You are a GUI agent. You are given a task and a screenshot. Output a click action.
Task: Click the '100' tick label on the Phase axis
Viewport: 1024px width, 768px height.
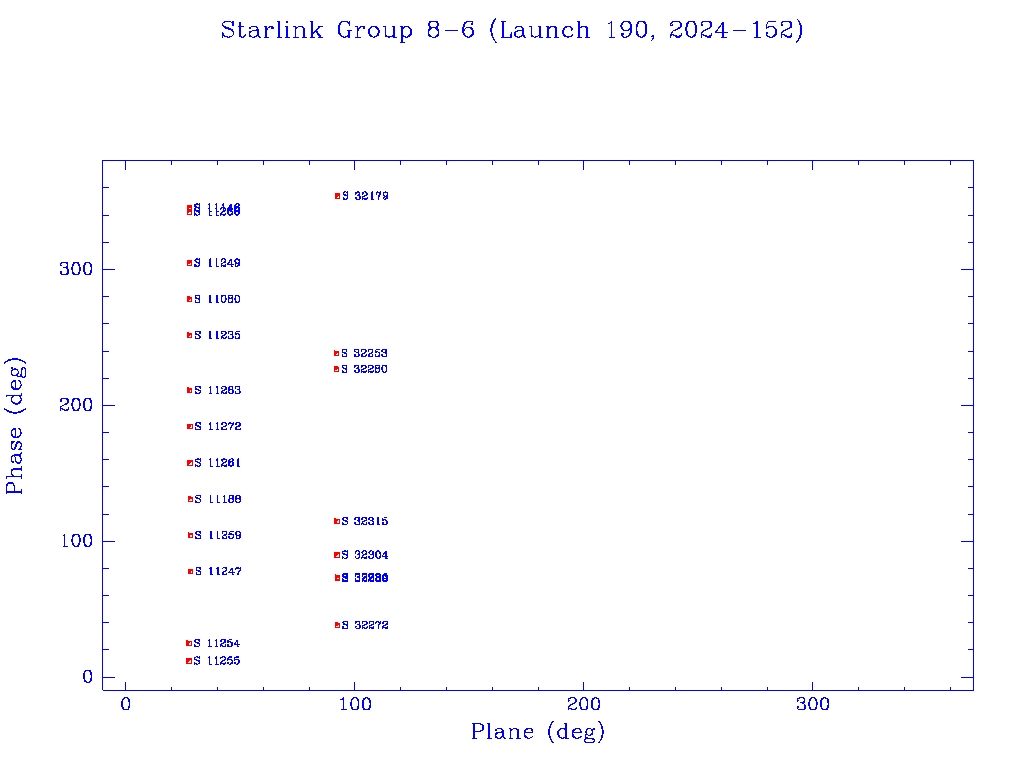coord(76,541)
